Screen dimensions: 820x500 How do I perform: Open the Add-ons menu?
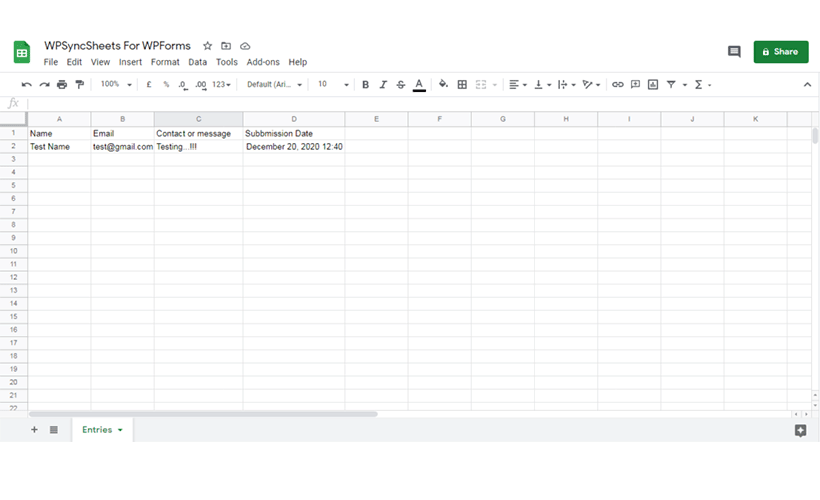pyautogui.click(x=263, y=62)
